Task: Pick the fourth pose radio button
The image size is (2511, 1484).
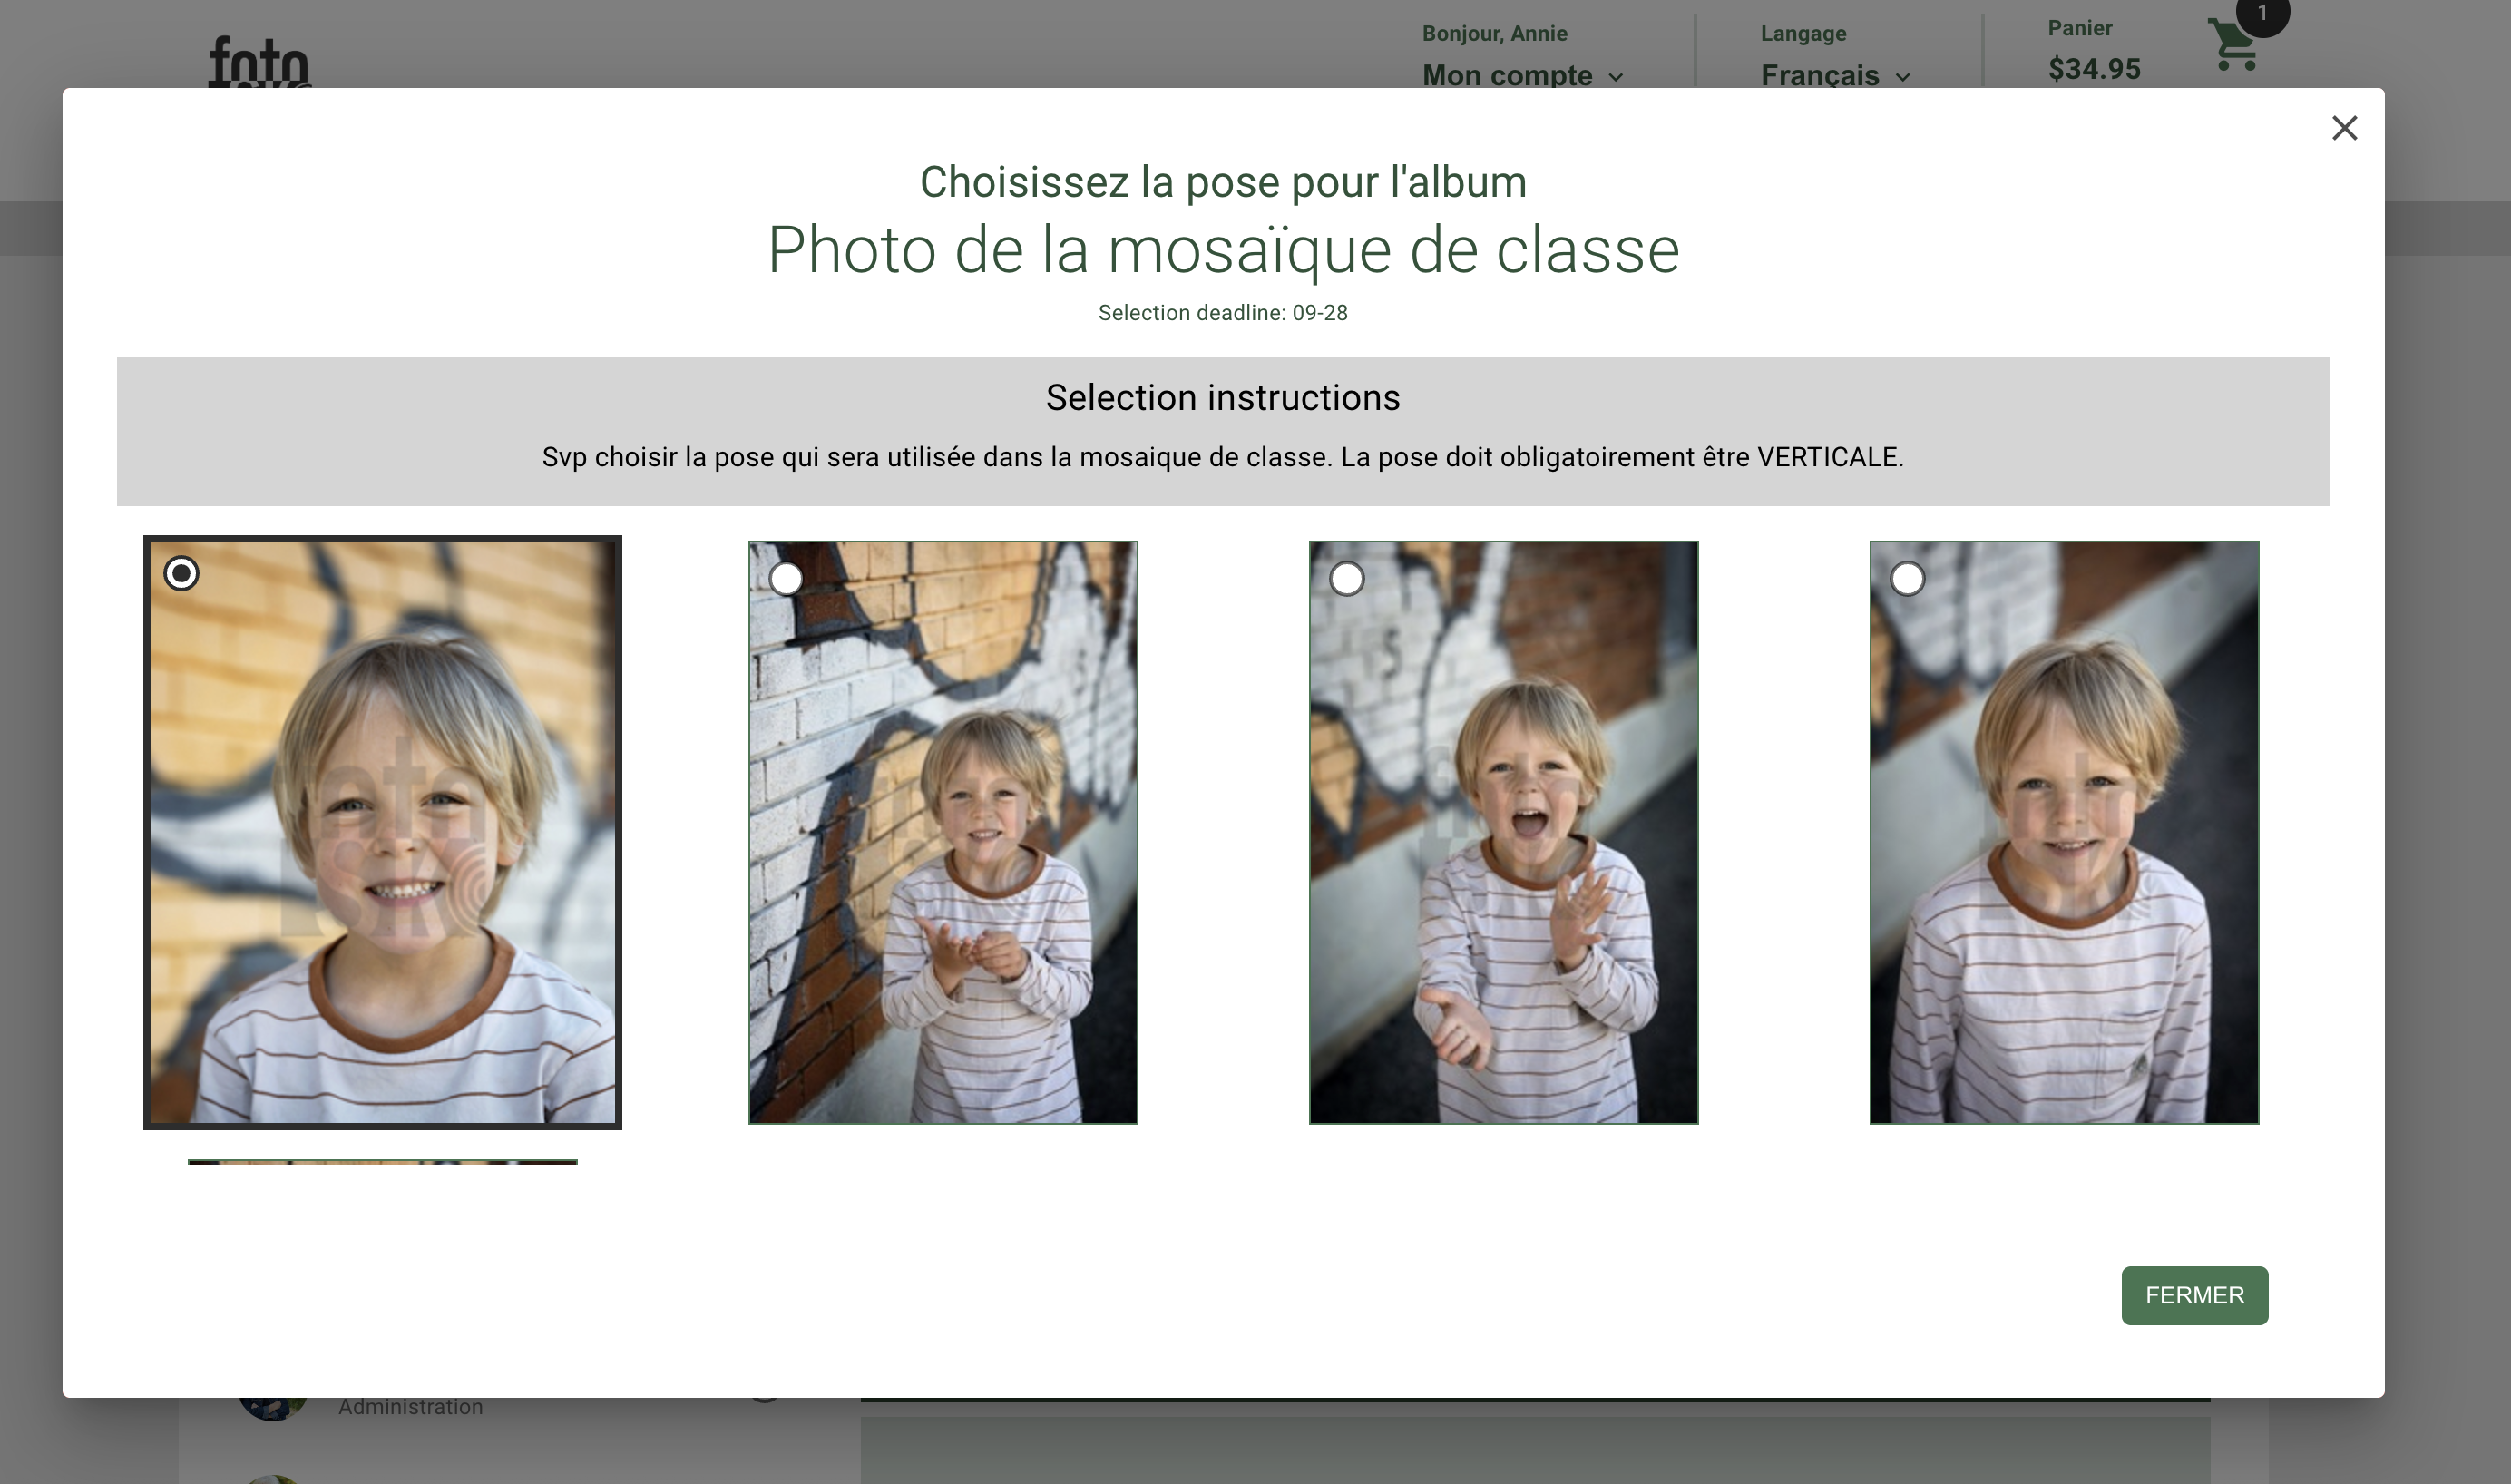Action: 1907,578
